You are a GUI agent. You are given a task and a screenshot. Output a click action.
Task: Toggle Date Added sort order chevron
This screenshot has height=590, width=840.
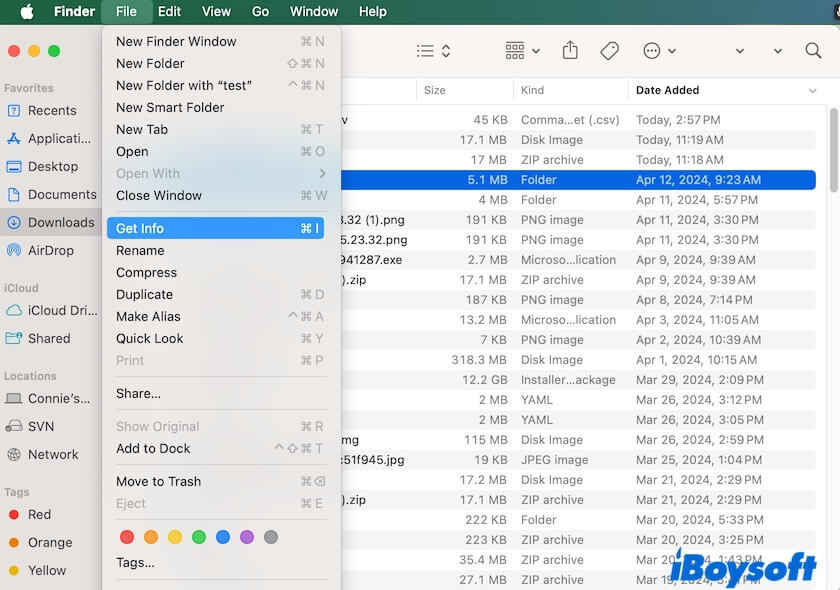(812, 91)
